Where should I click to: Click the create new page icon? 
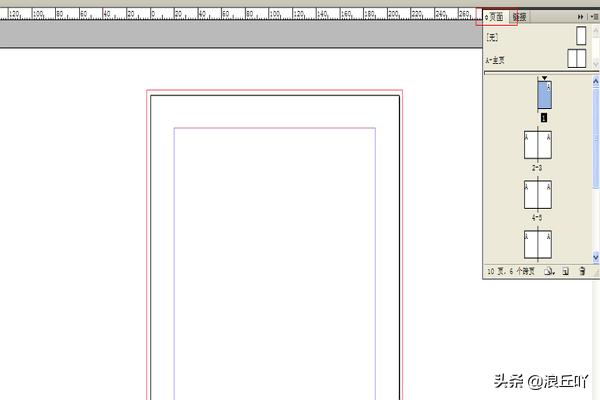(565, 271)
